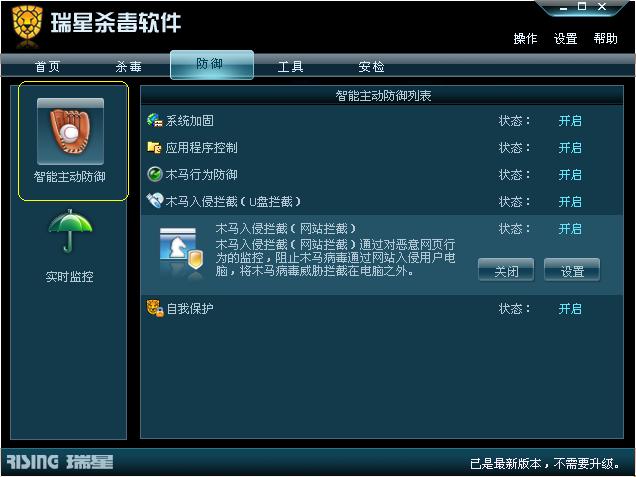Expand the 木马入侵拦截 (U盘拦截) row

pyautogui.click(x=382, y=201)
